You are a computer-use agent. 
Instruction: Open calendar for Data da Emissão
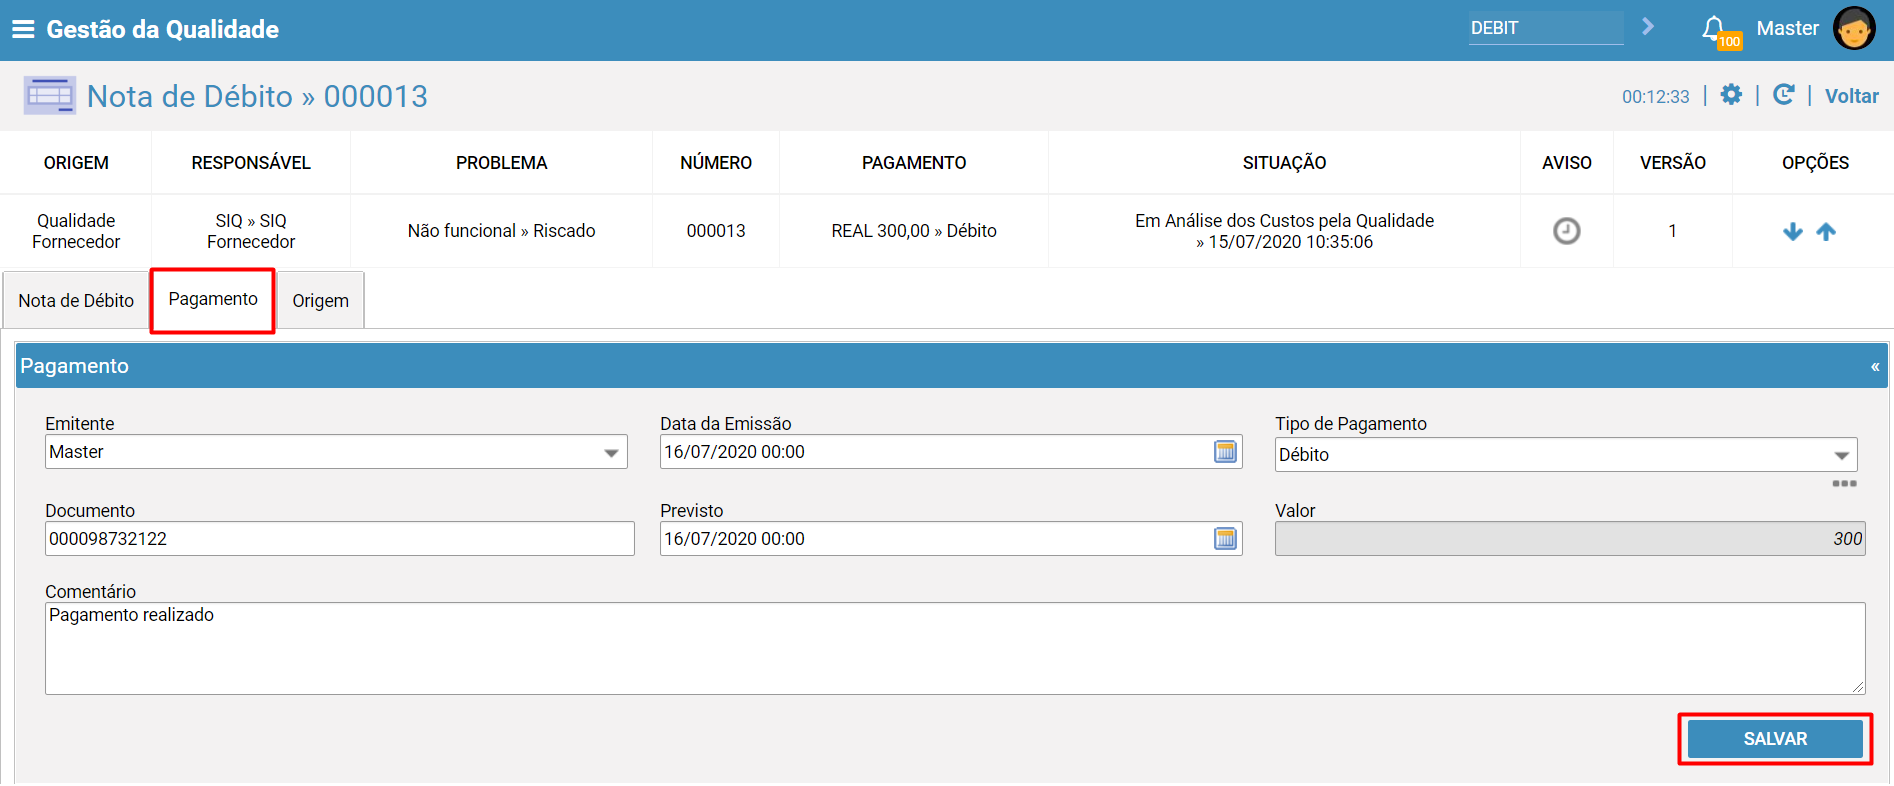(1225, 452)
